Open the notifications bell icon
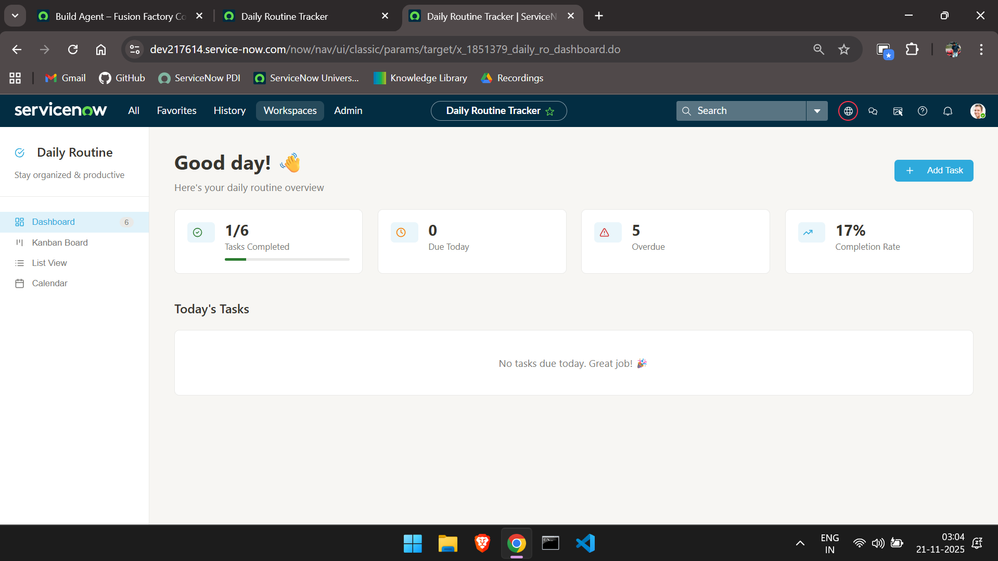The image size is (998, 561). [948, 111]
